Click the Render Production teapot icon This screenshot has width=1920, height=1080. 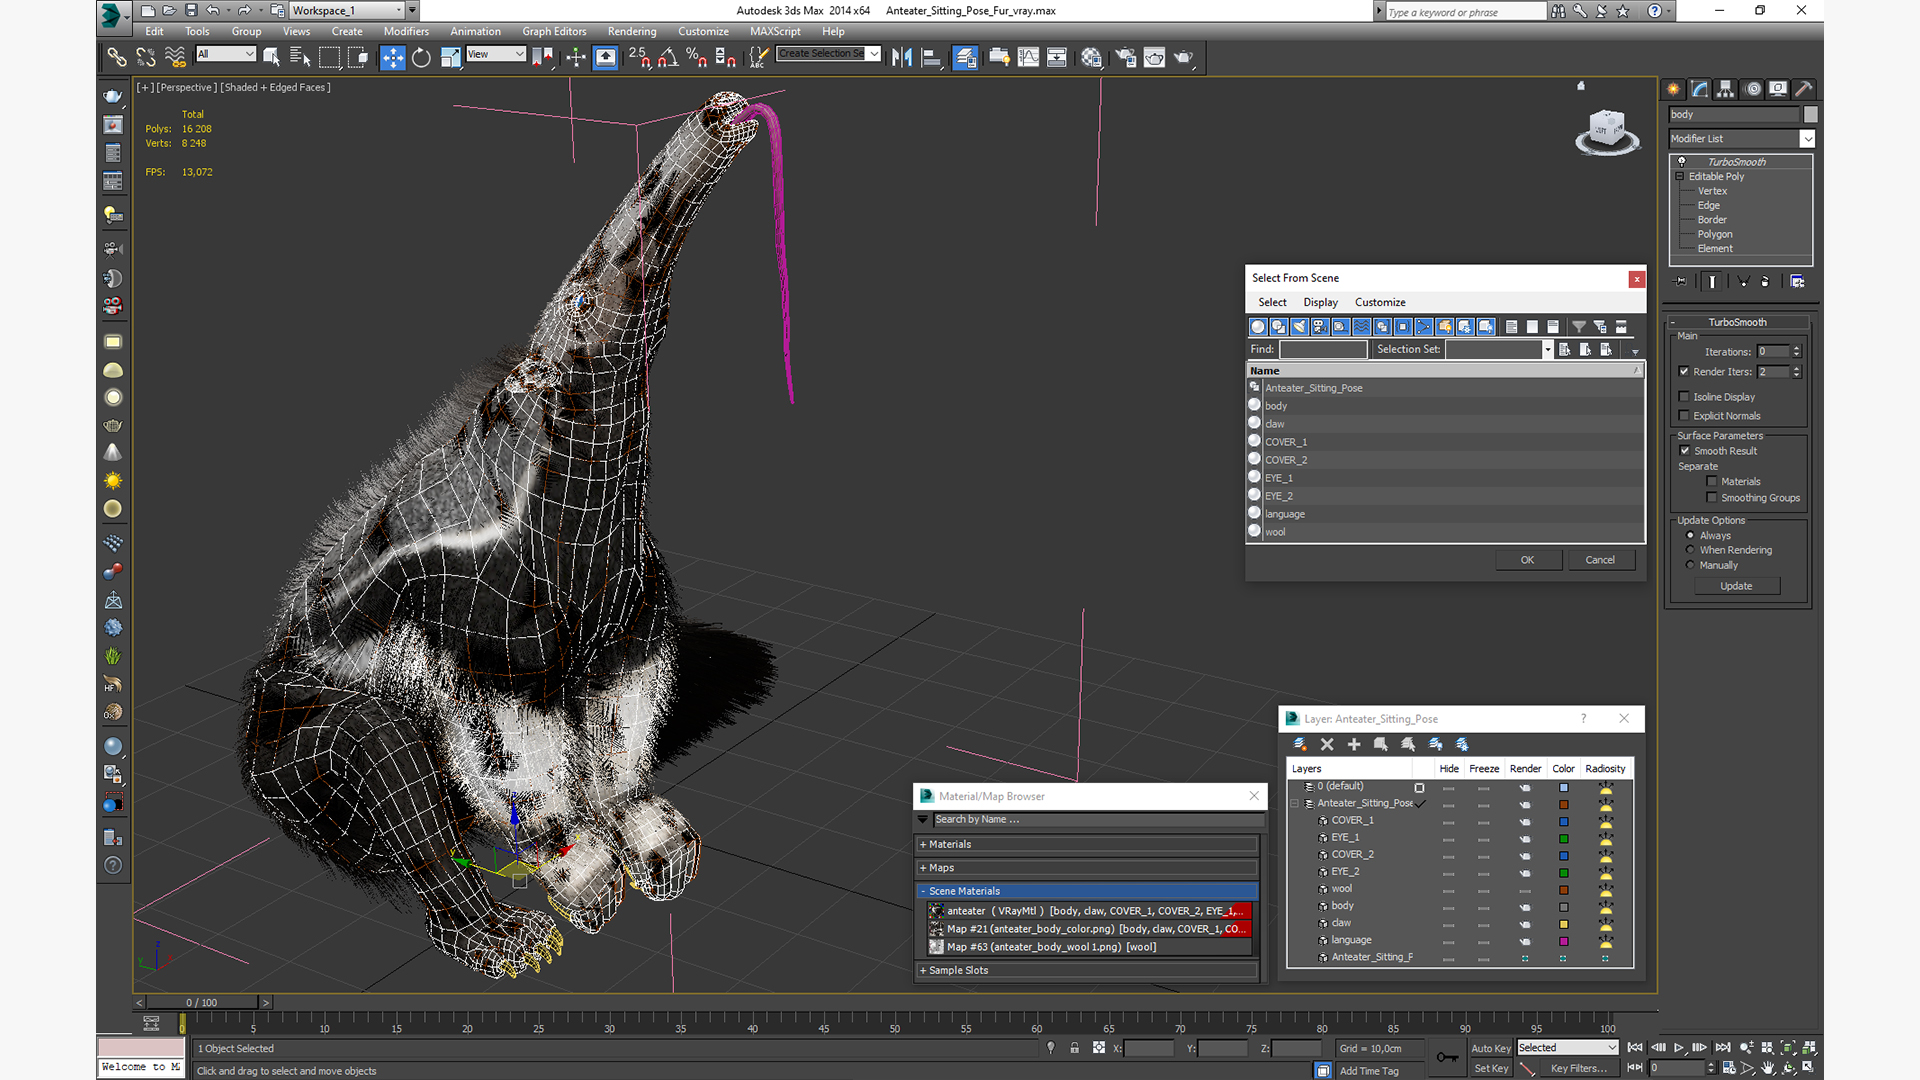click(1184, 57)
